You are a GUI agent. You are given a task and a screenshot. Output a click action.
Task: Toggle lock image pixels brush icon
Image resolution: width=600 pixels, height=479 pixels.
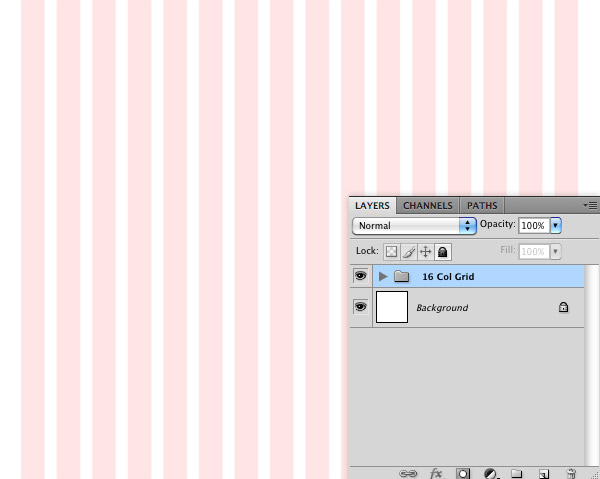[408, 252]
